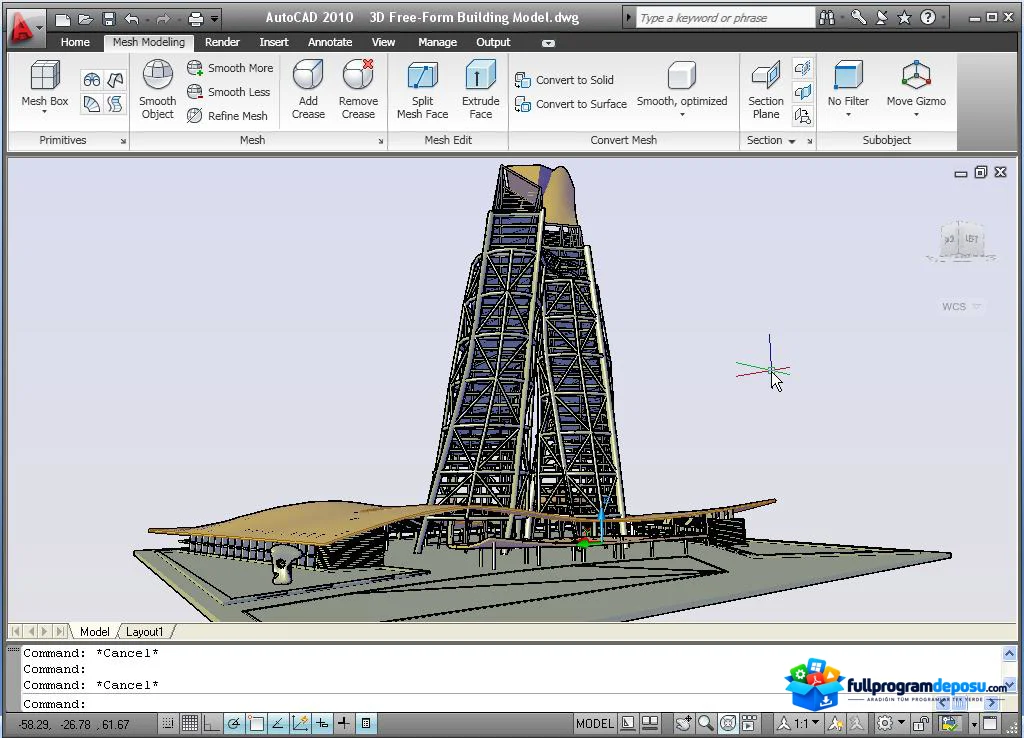Toggle Polar Tracking in status bar

tap(234, 723)
